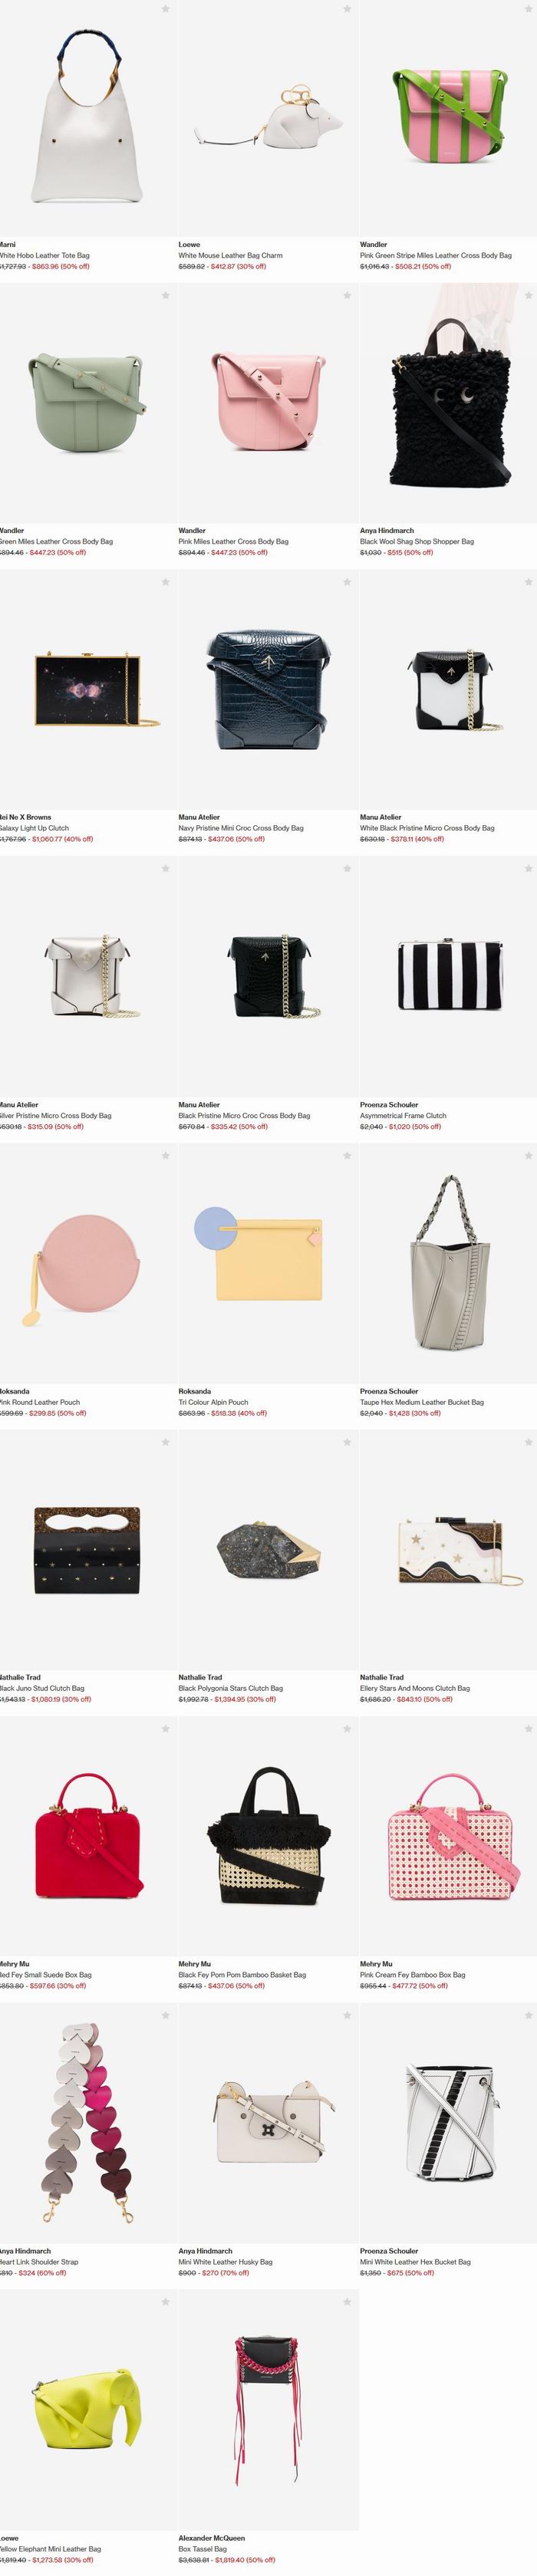Star the Asymmetrical Frame Clutch product
This screenshot has width=537, height=2576.
529,868
